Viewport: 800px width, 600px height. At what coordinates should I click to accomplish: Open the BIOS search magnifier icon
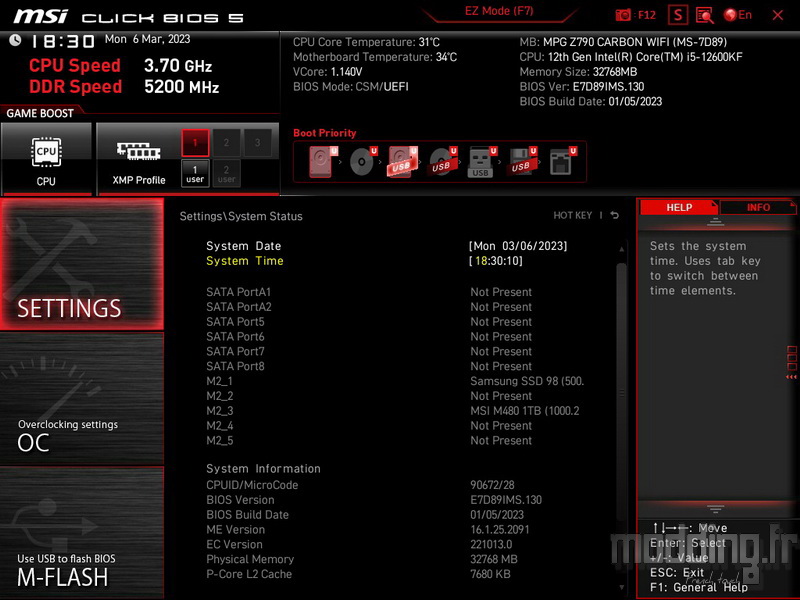[x=705, y=15]
